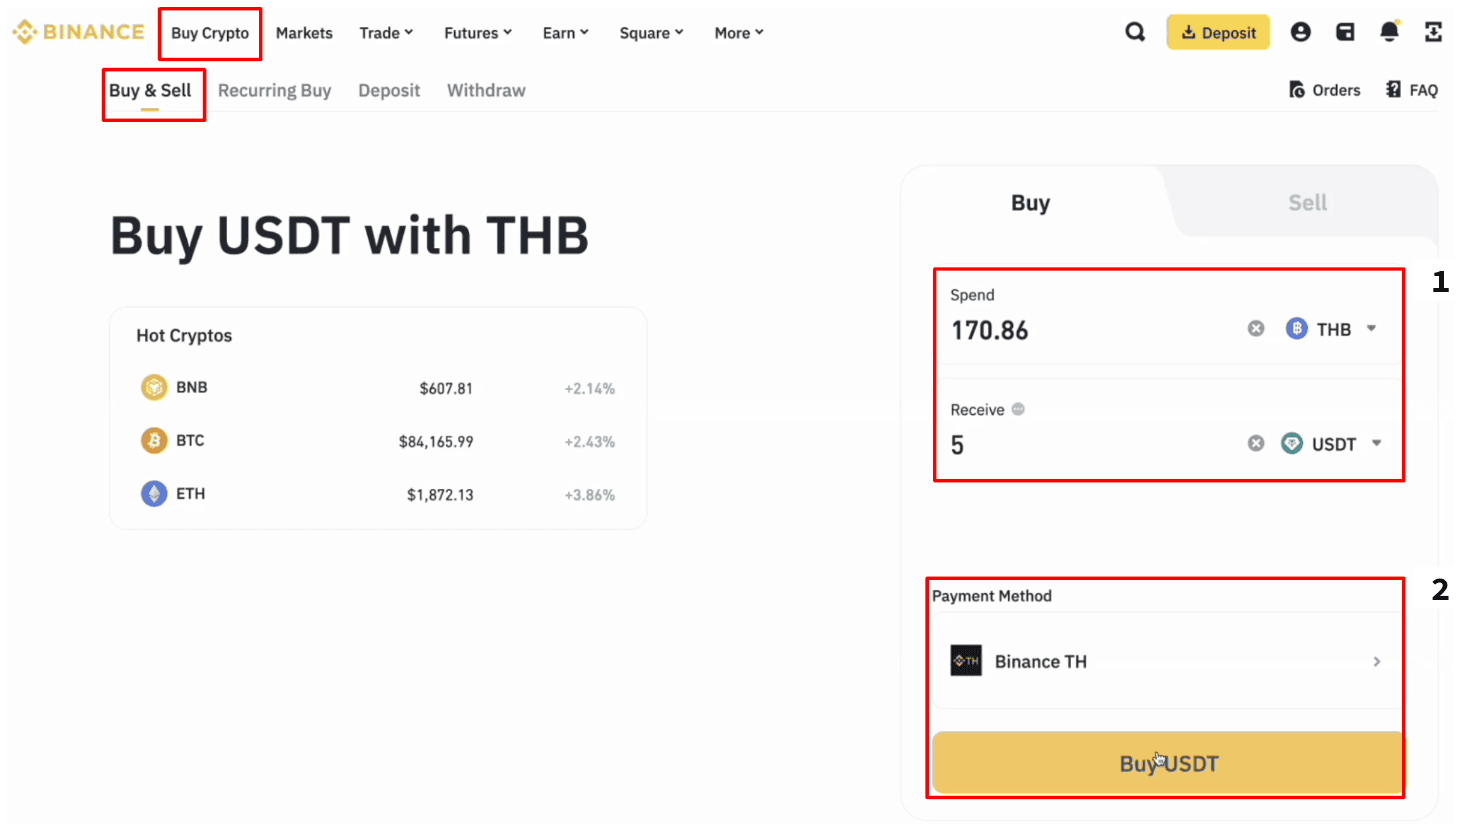
Task: Open the Markets menu item
Action: click(x=304, y=33)
